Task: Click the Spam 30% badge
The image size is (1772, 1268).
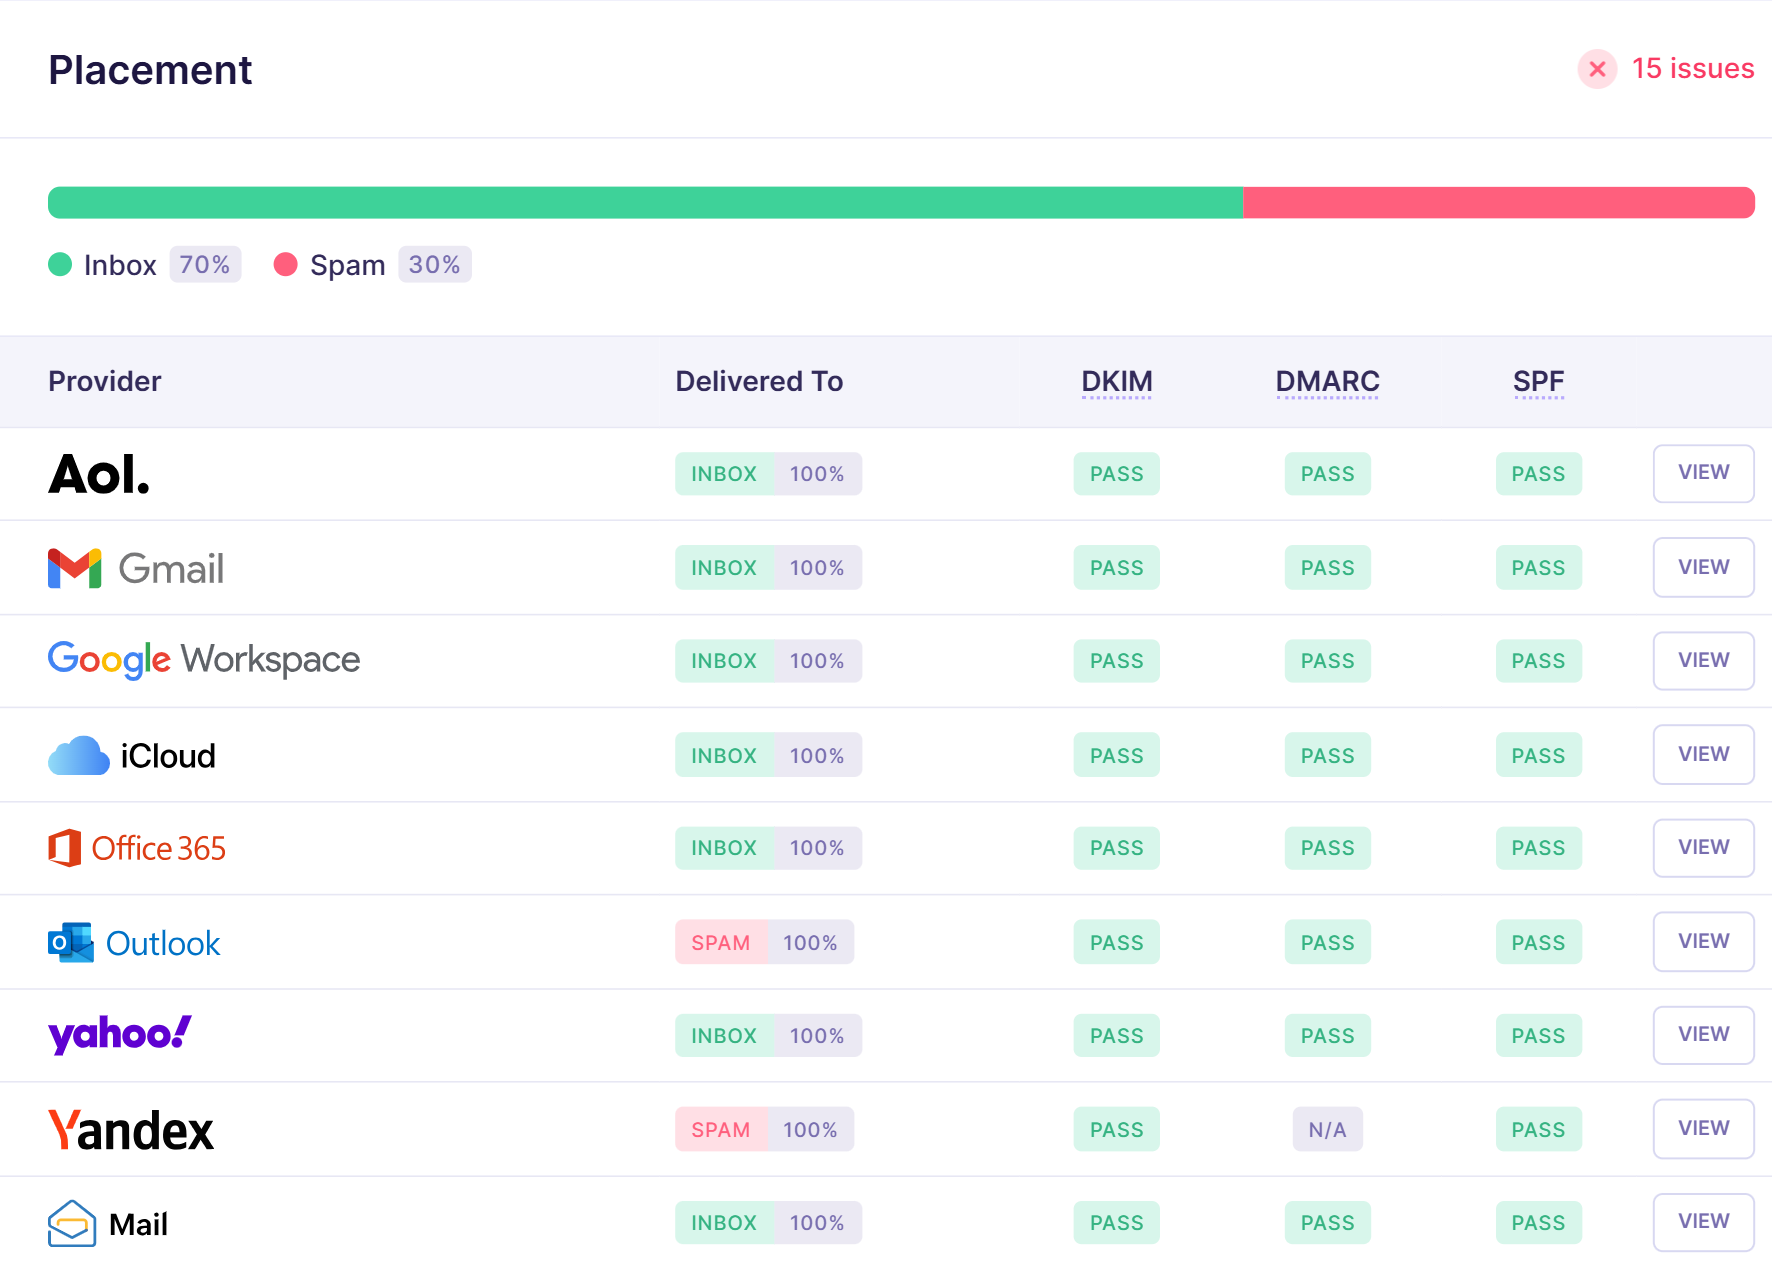Action: 435,264
